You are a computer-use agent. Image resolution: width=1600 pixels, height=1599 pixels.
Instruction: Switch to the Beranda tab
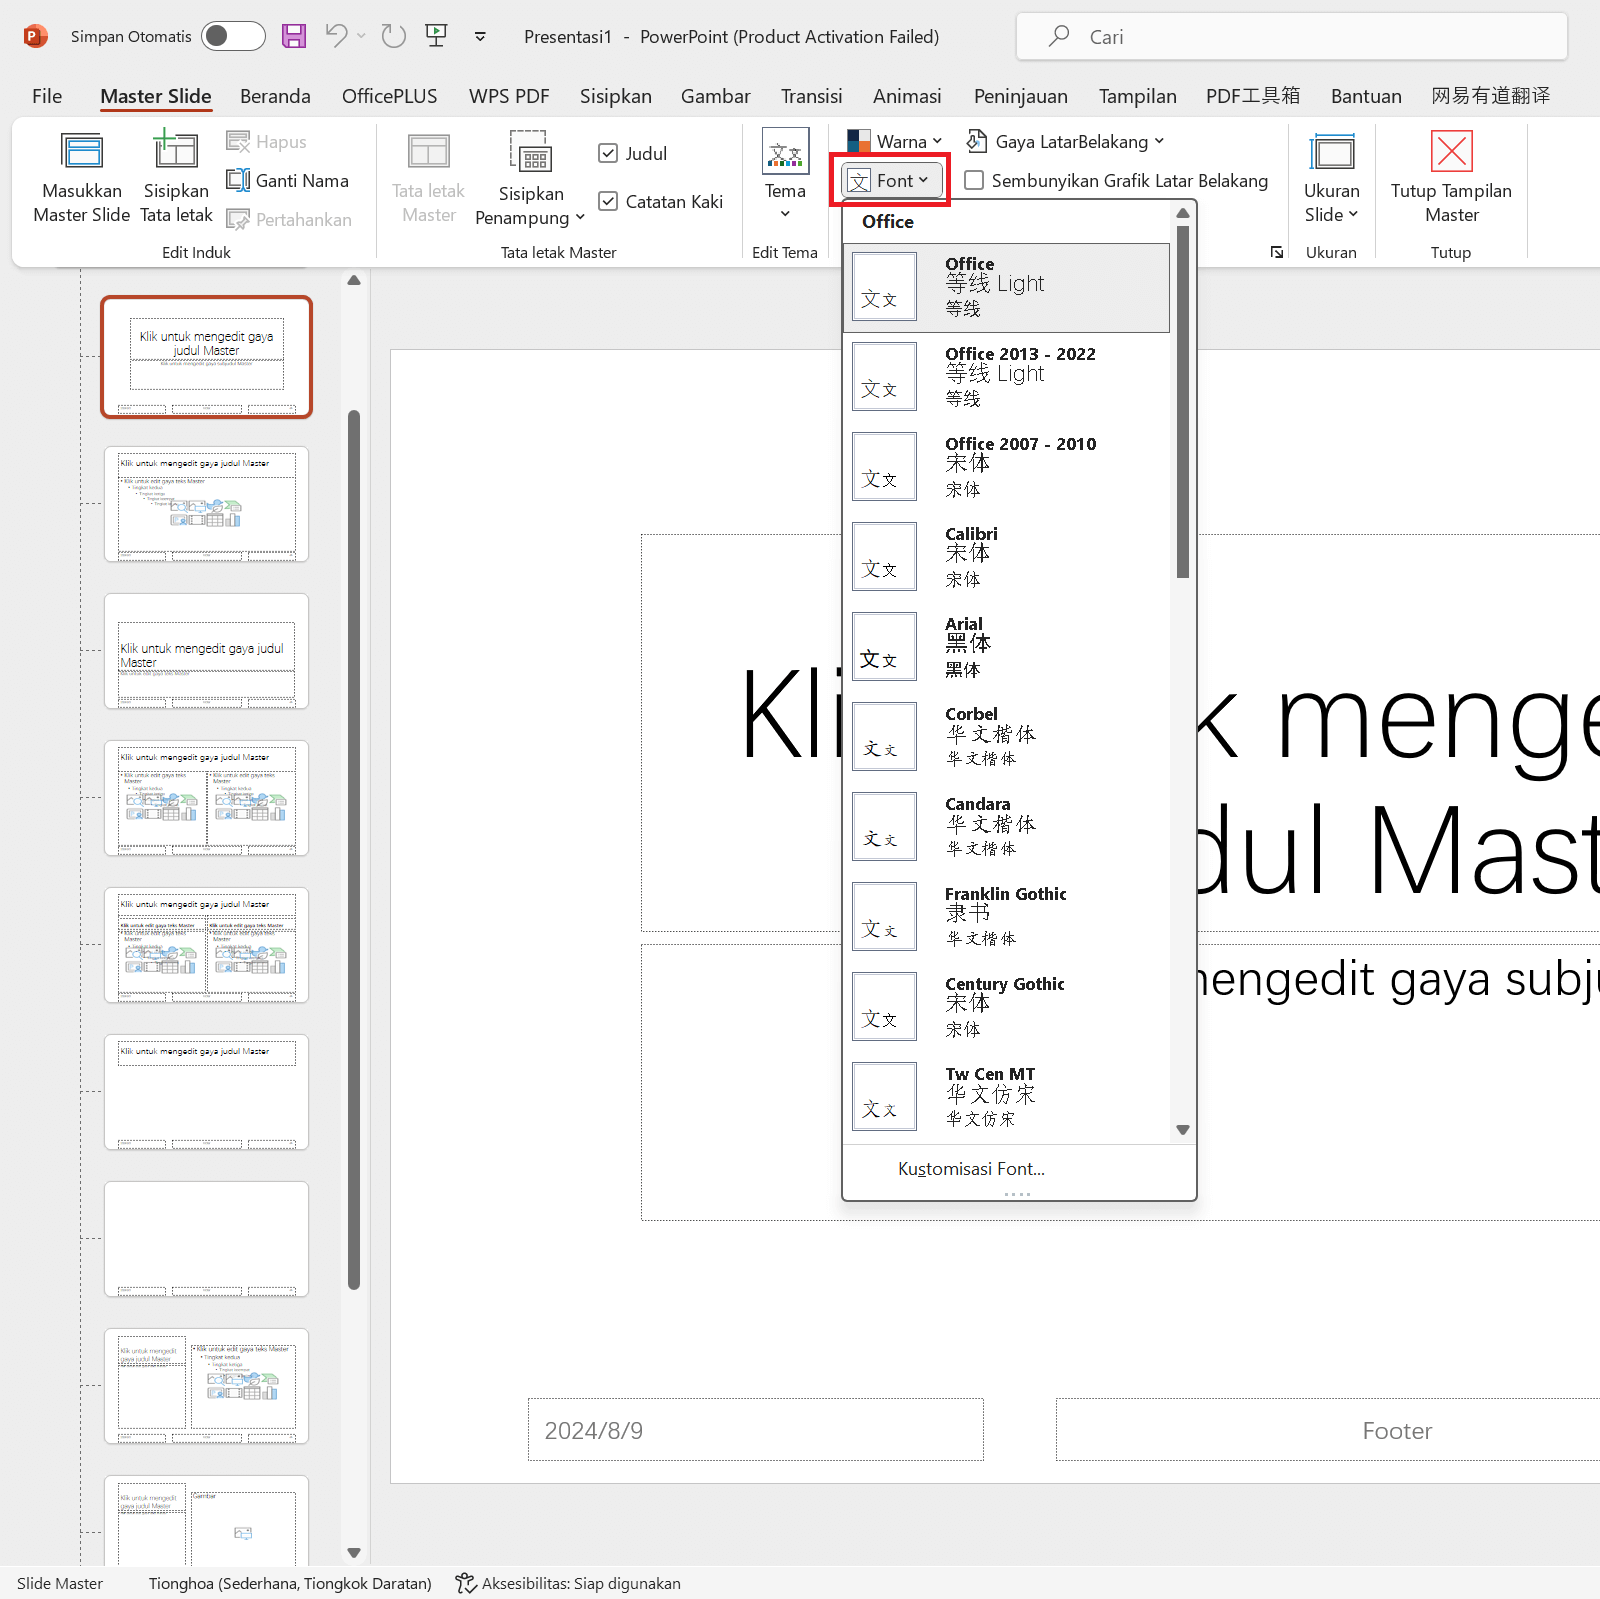275,96
